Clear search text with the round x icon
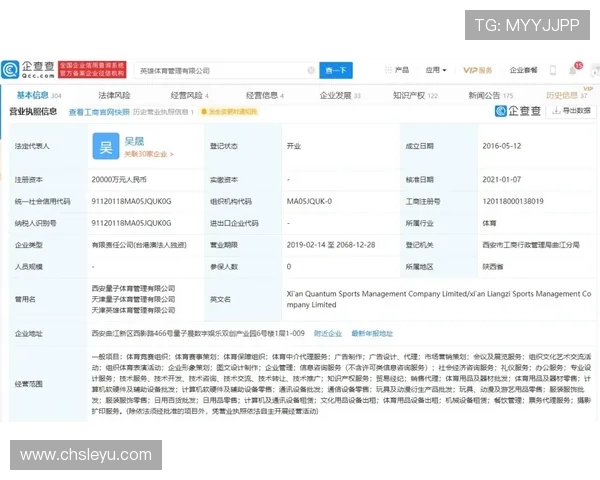 [311, 70]
